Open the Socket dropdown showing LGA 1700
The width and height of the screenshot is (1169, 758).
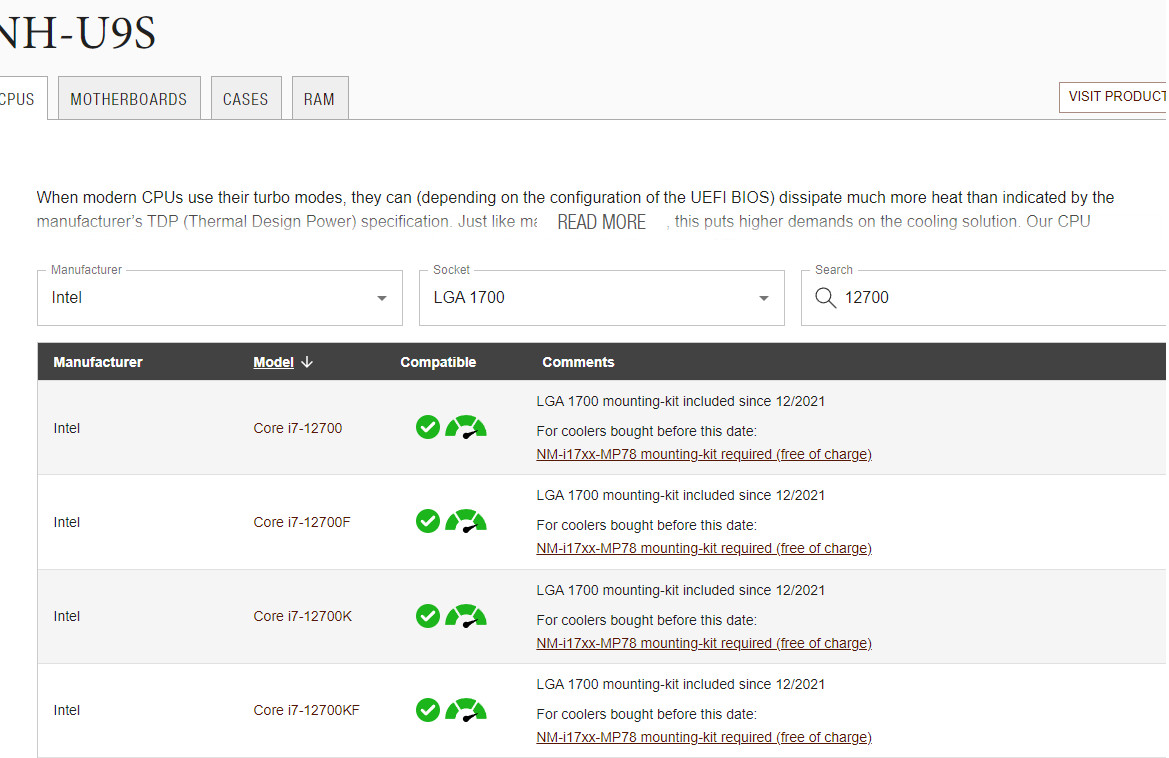[x=601, y=298]
